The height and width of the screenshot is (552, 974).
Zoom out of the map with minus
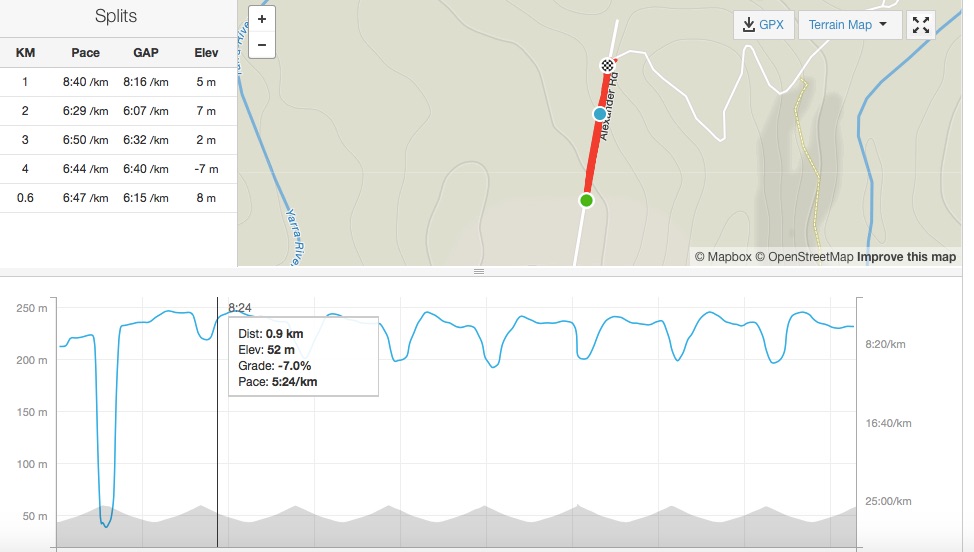[x=262, y=45]
